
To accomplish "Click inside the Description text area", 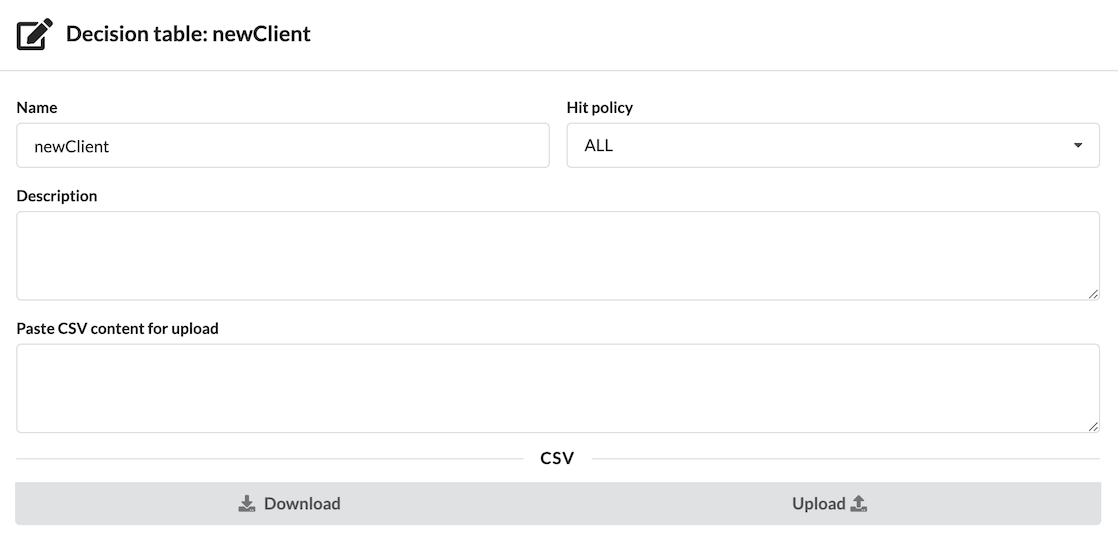I will [558, 255].
